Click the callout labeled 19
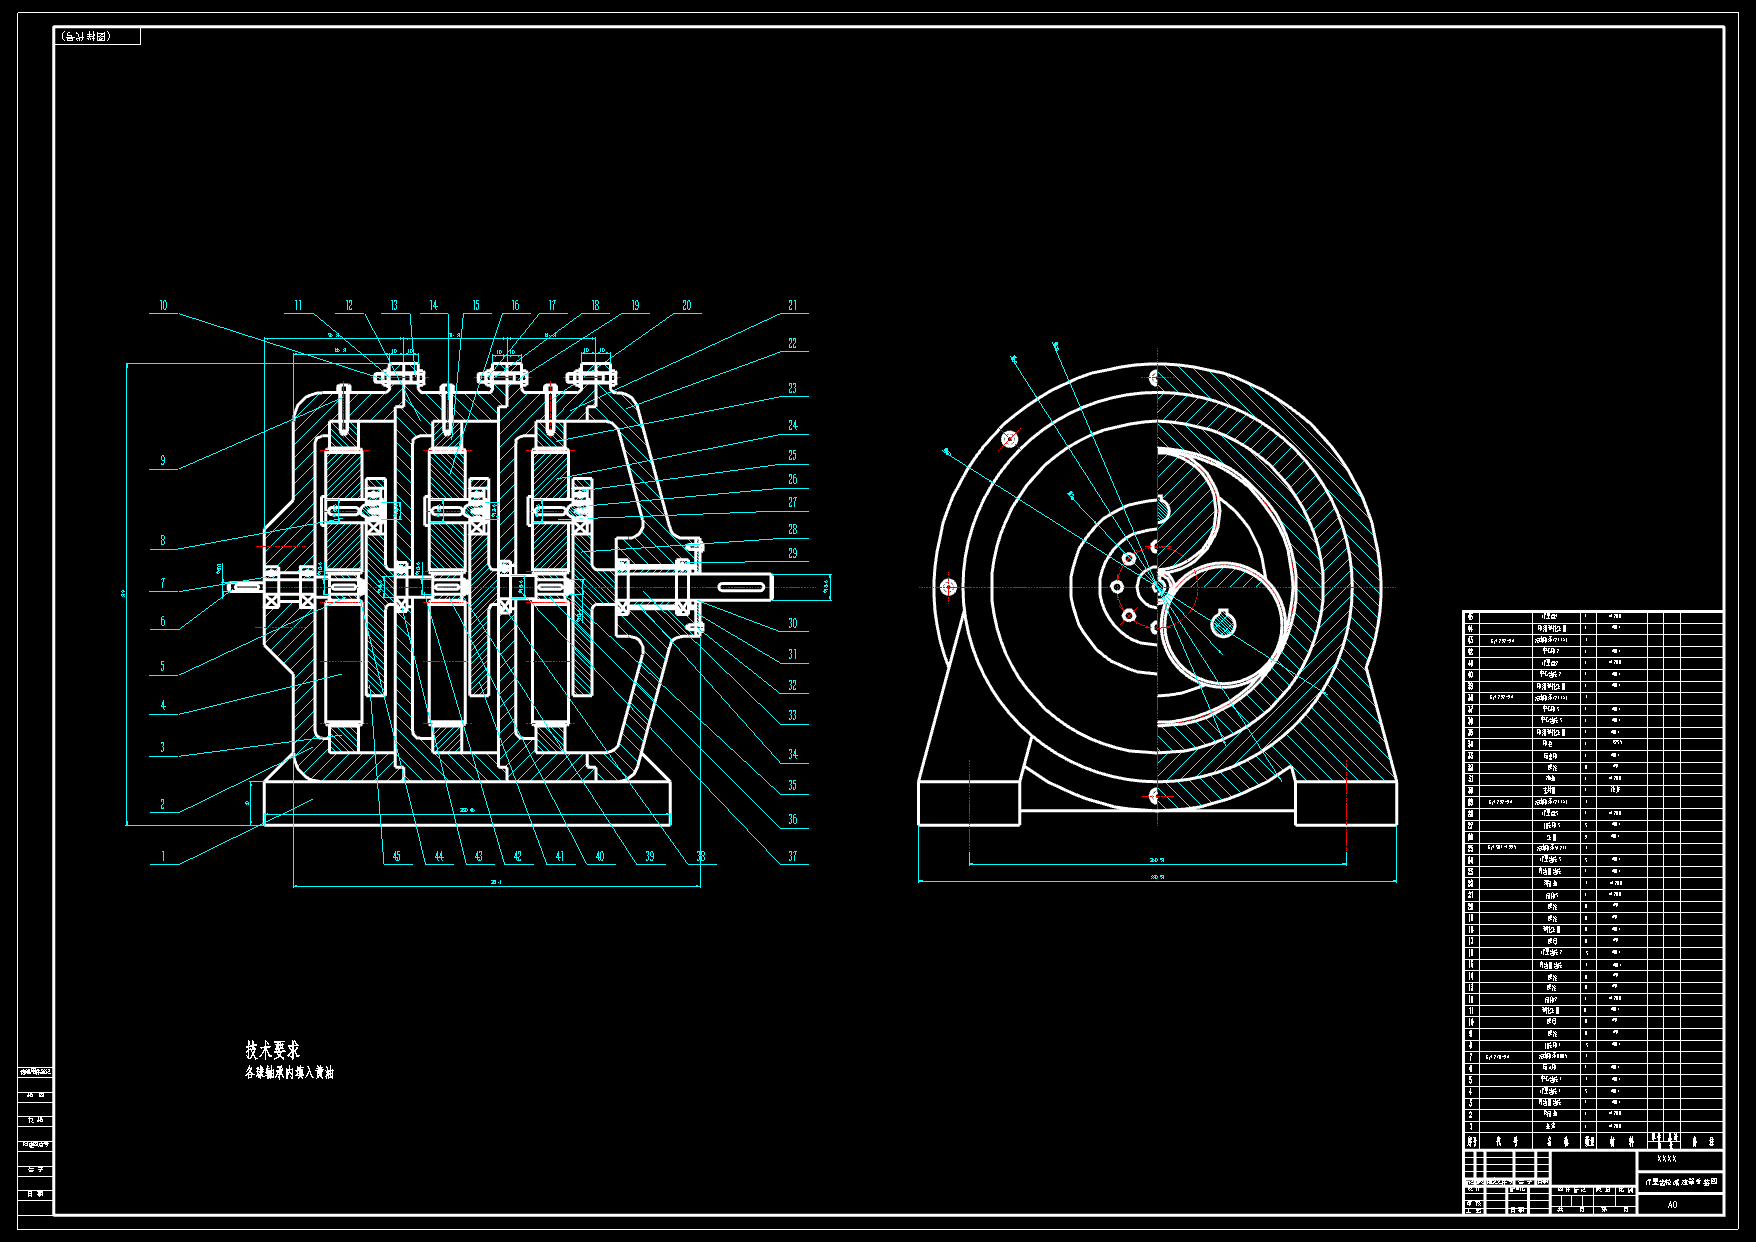The height and width of the screenshot is (1242, 1756). (x=635, y=306)
